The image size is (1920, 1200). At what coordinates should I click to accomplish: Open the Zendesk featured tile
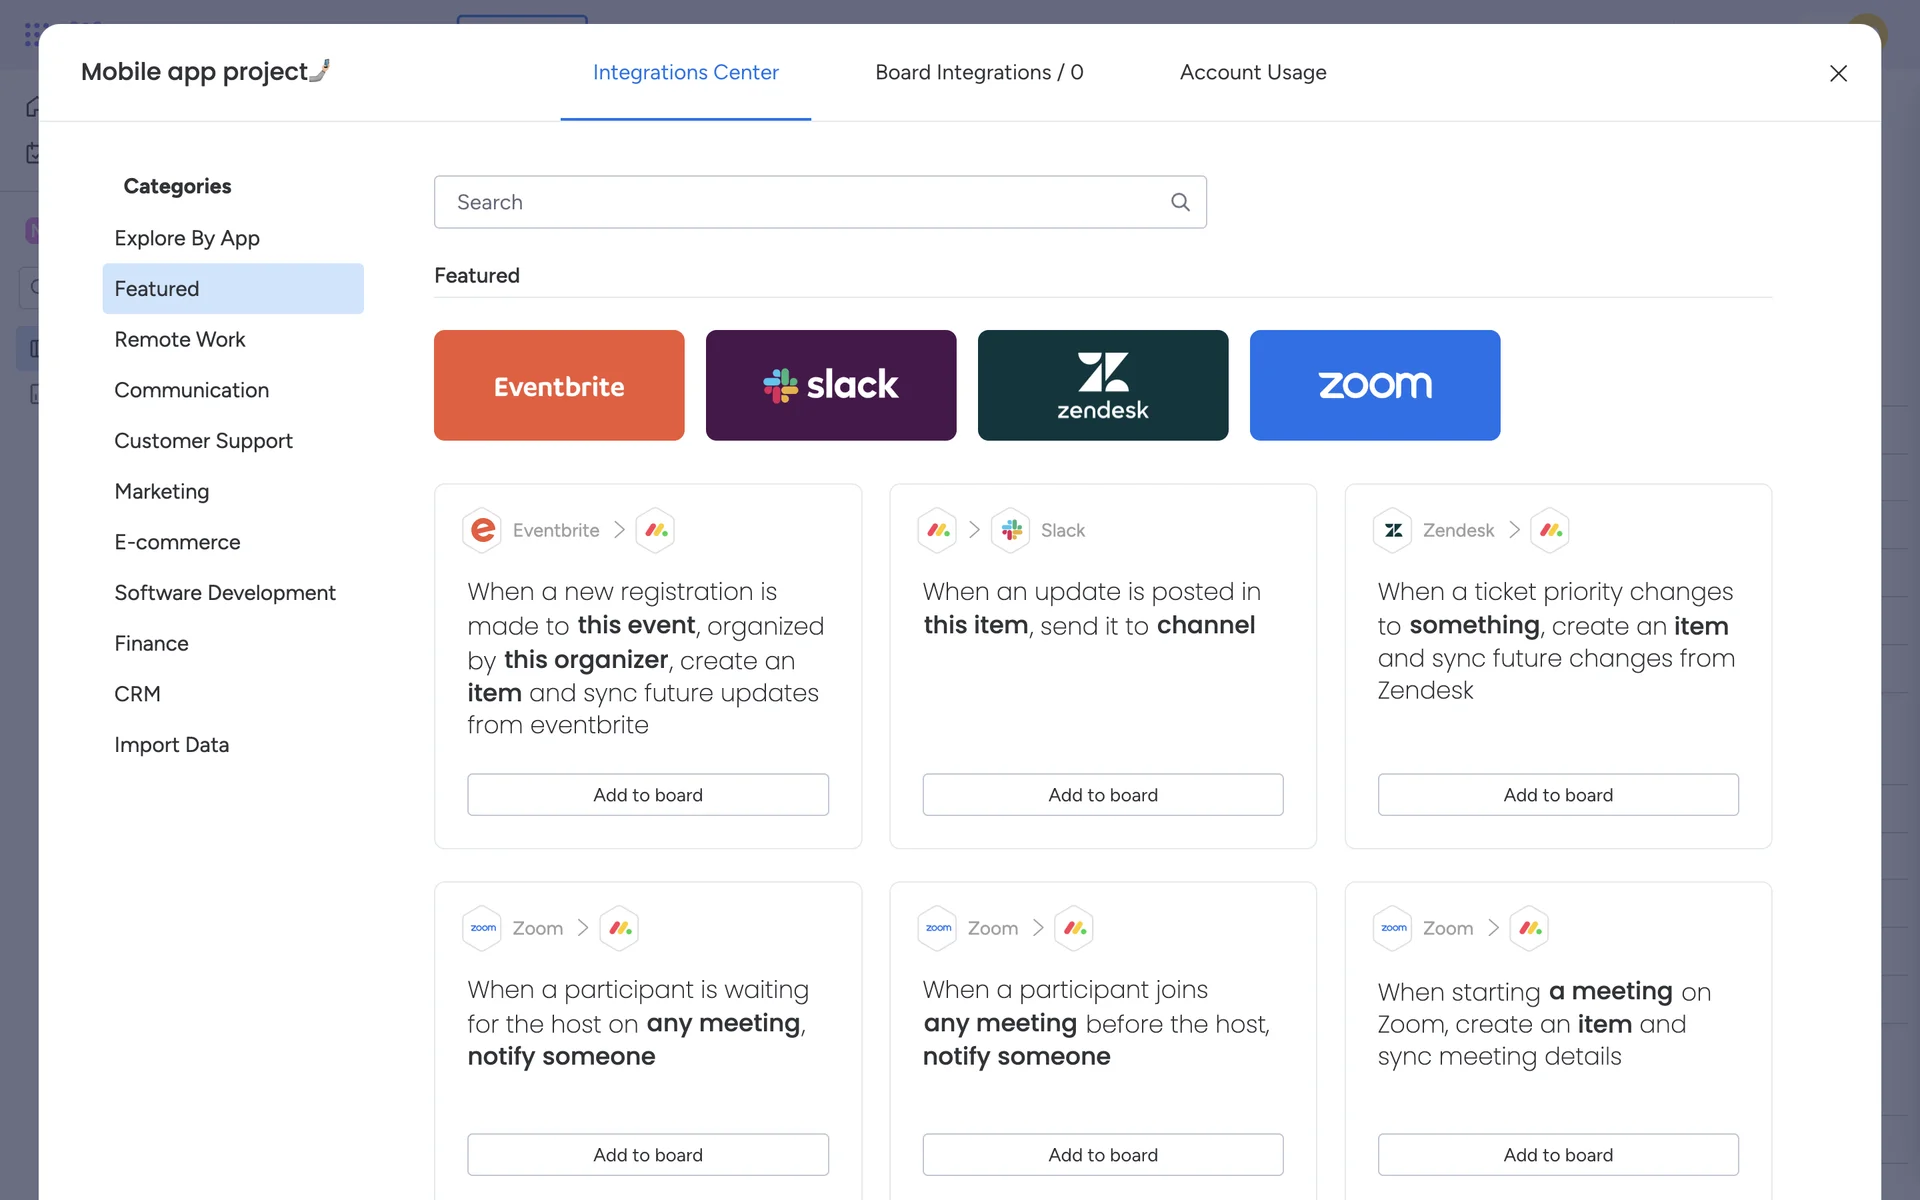click(1103, 385)
